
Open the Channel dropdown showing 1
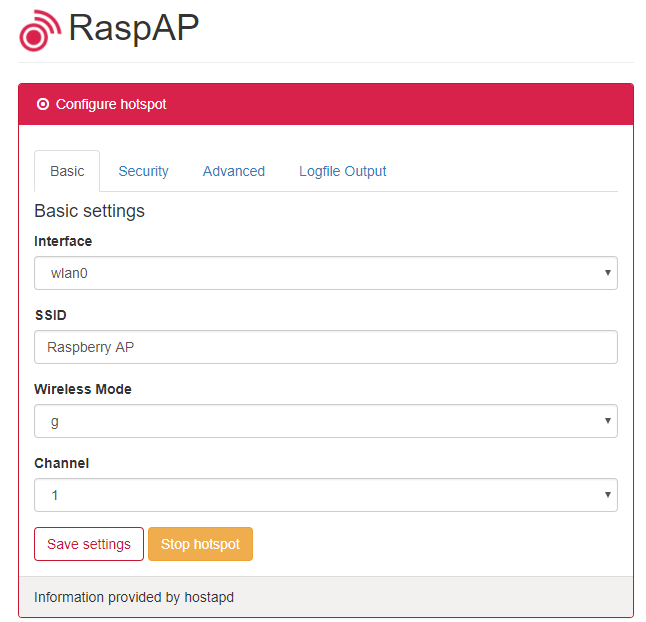pyautogui.click(x=325, y=495)
